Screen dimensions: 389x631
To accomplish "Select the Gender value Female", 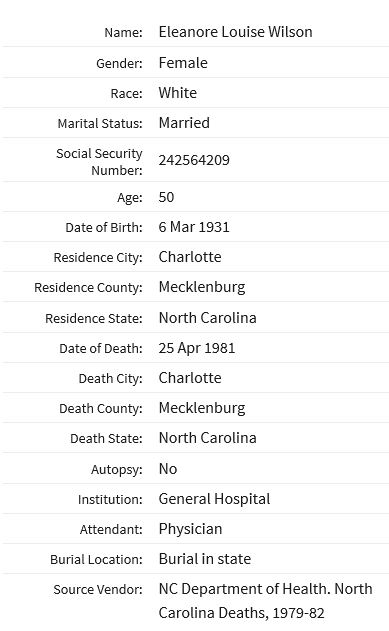I will point(183,63).
